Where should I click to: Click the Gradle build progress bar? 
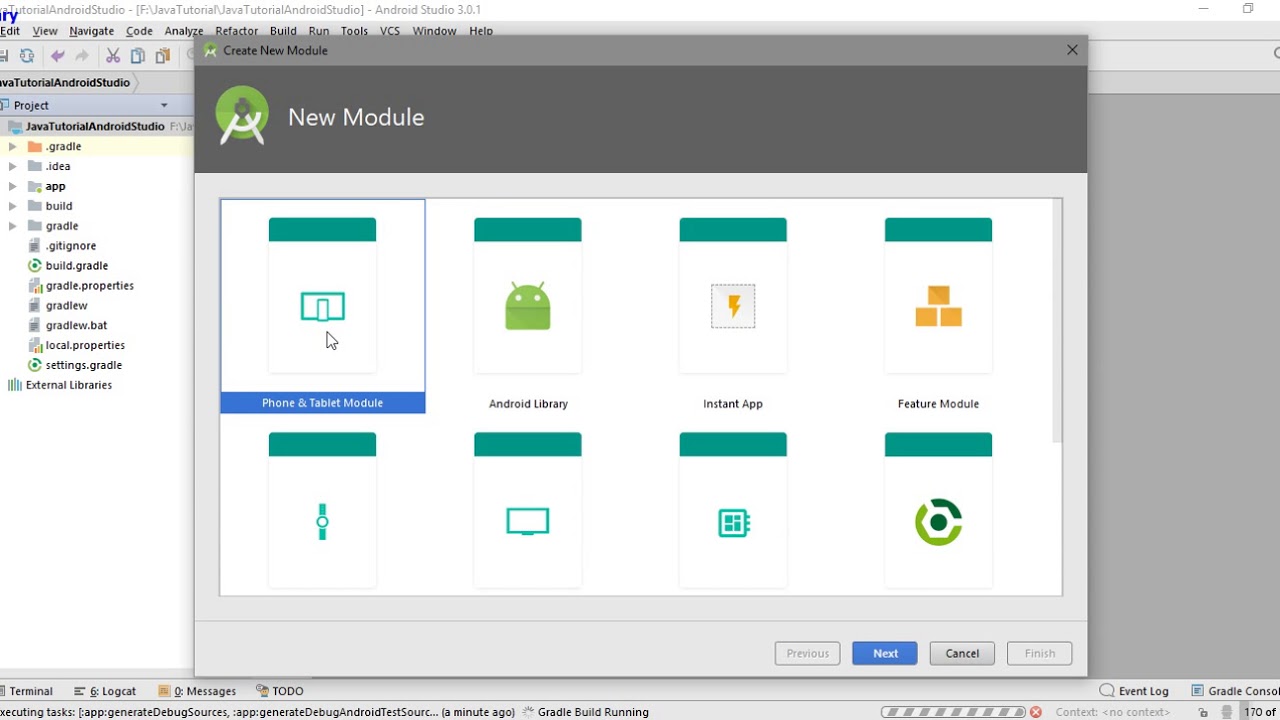953,712
